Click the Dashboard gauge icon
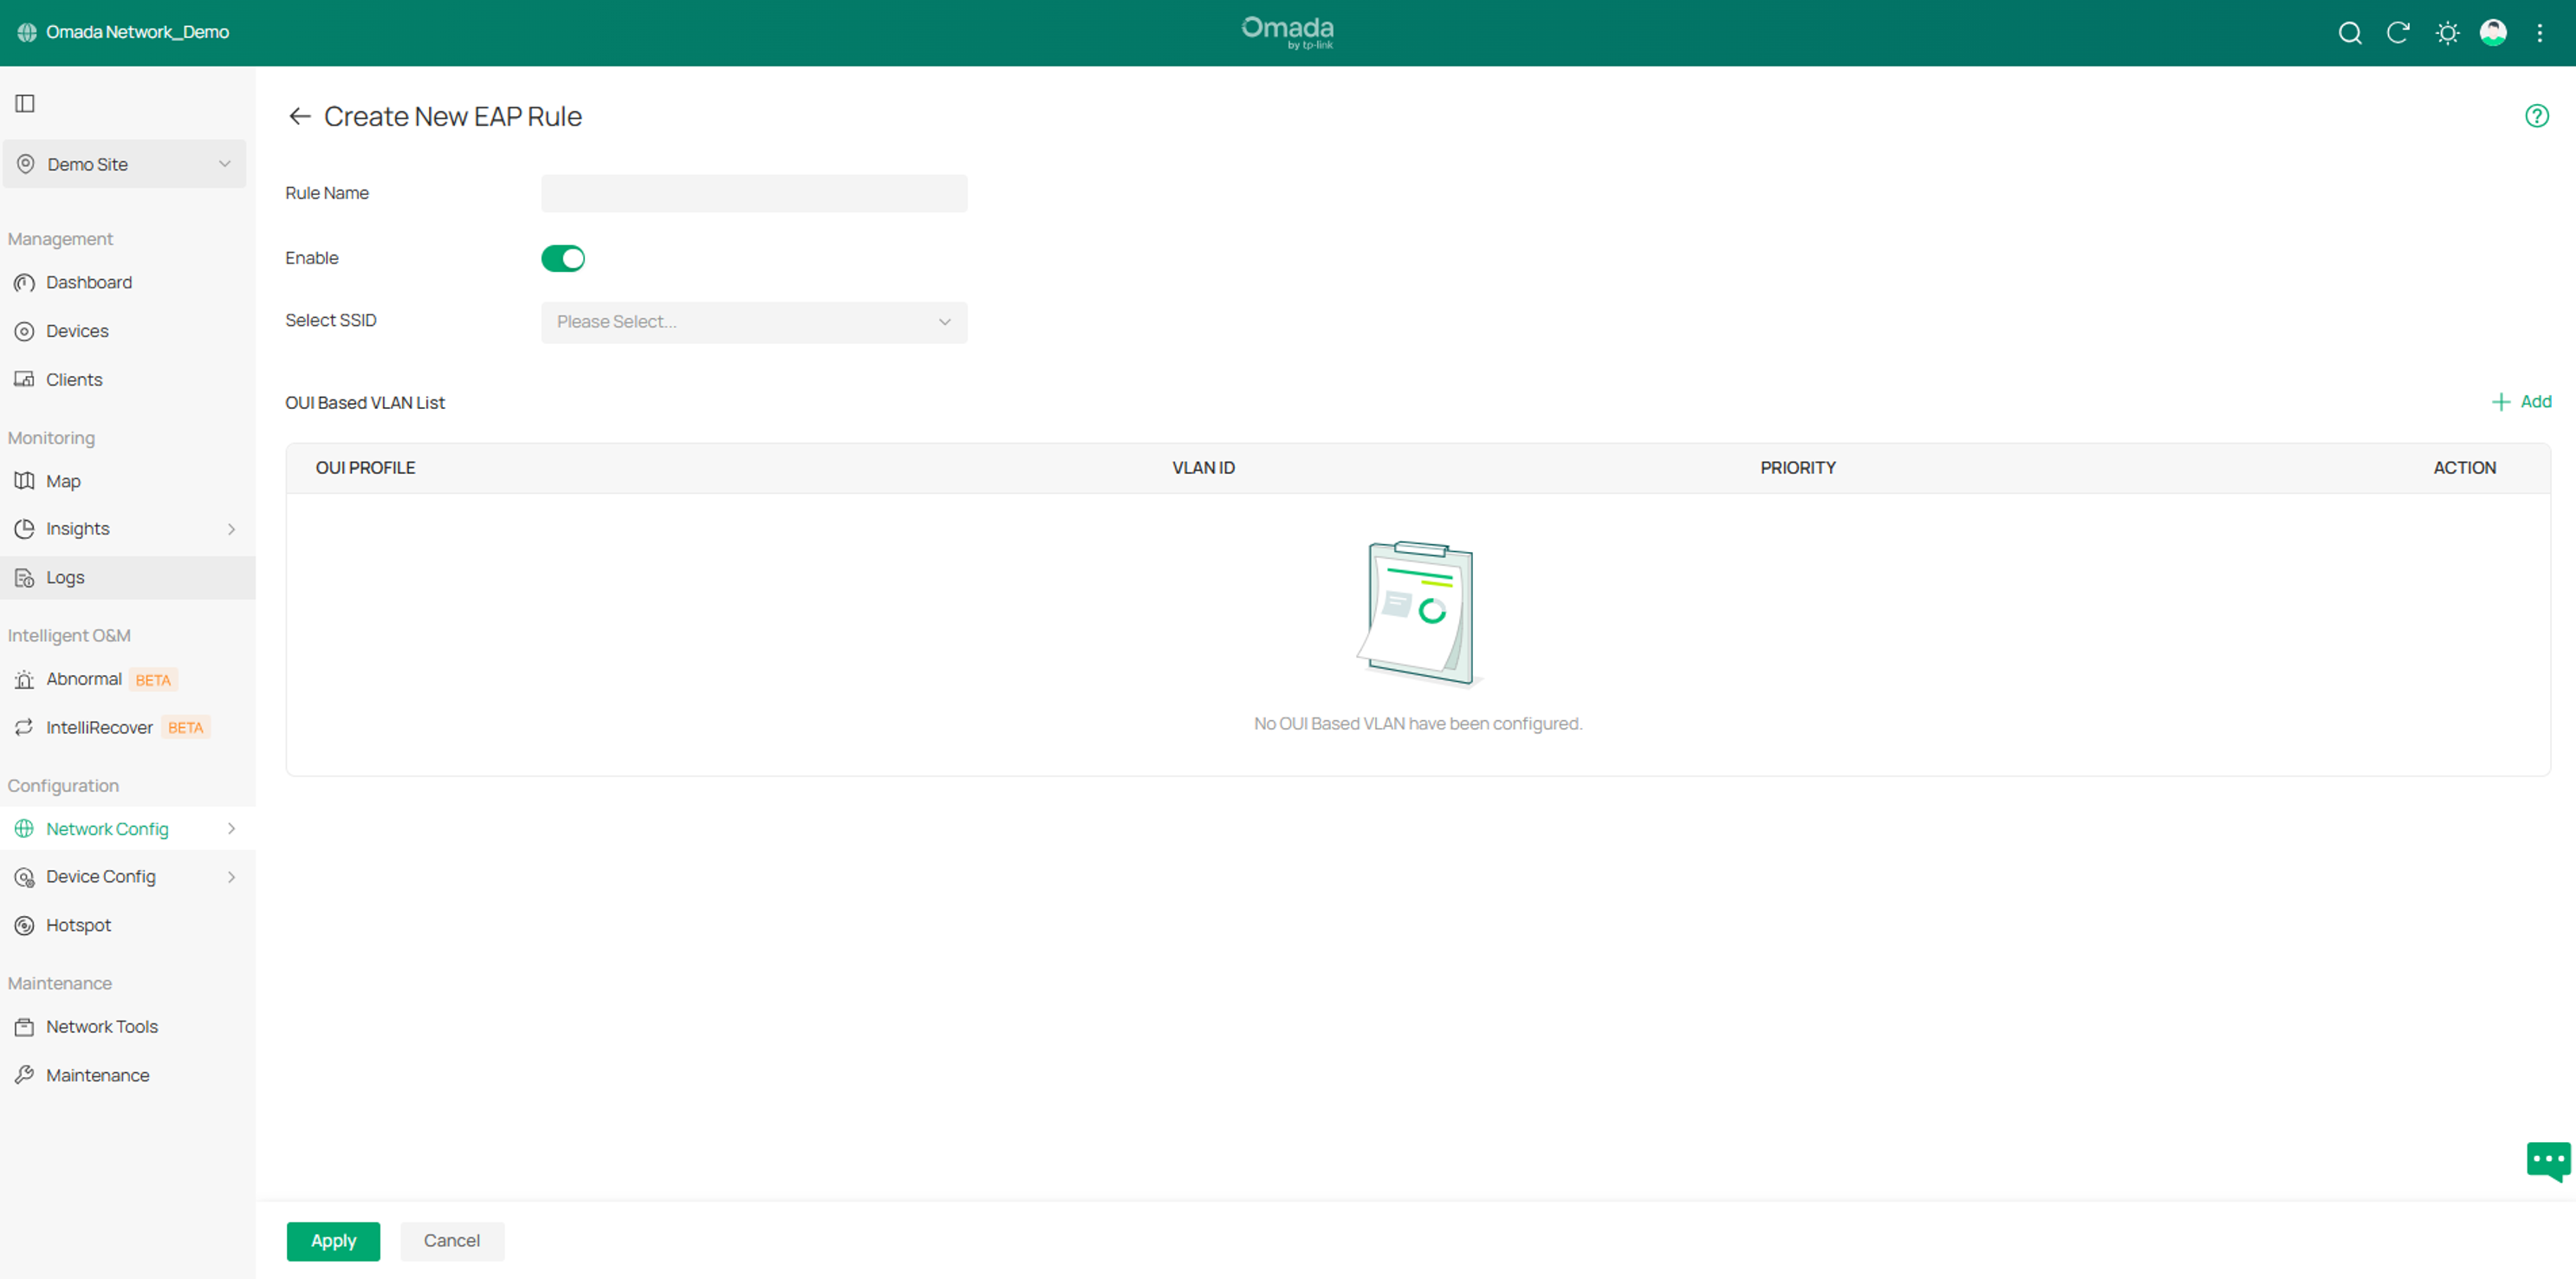Image resolution: width=2576 pixels, height=1279 pixels. tap(24, 283)
